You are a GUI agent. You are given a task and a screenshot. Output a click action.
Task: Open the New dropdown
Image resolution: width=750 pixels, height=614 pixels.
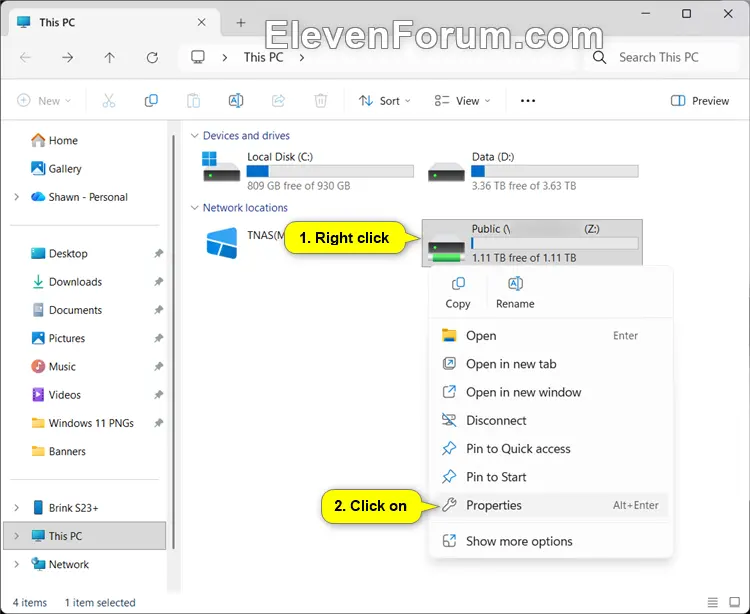click(44, 101)
